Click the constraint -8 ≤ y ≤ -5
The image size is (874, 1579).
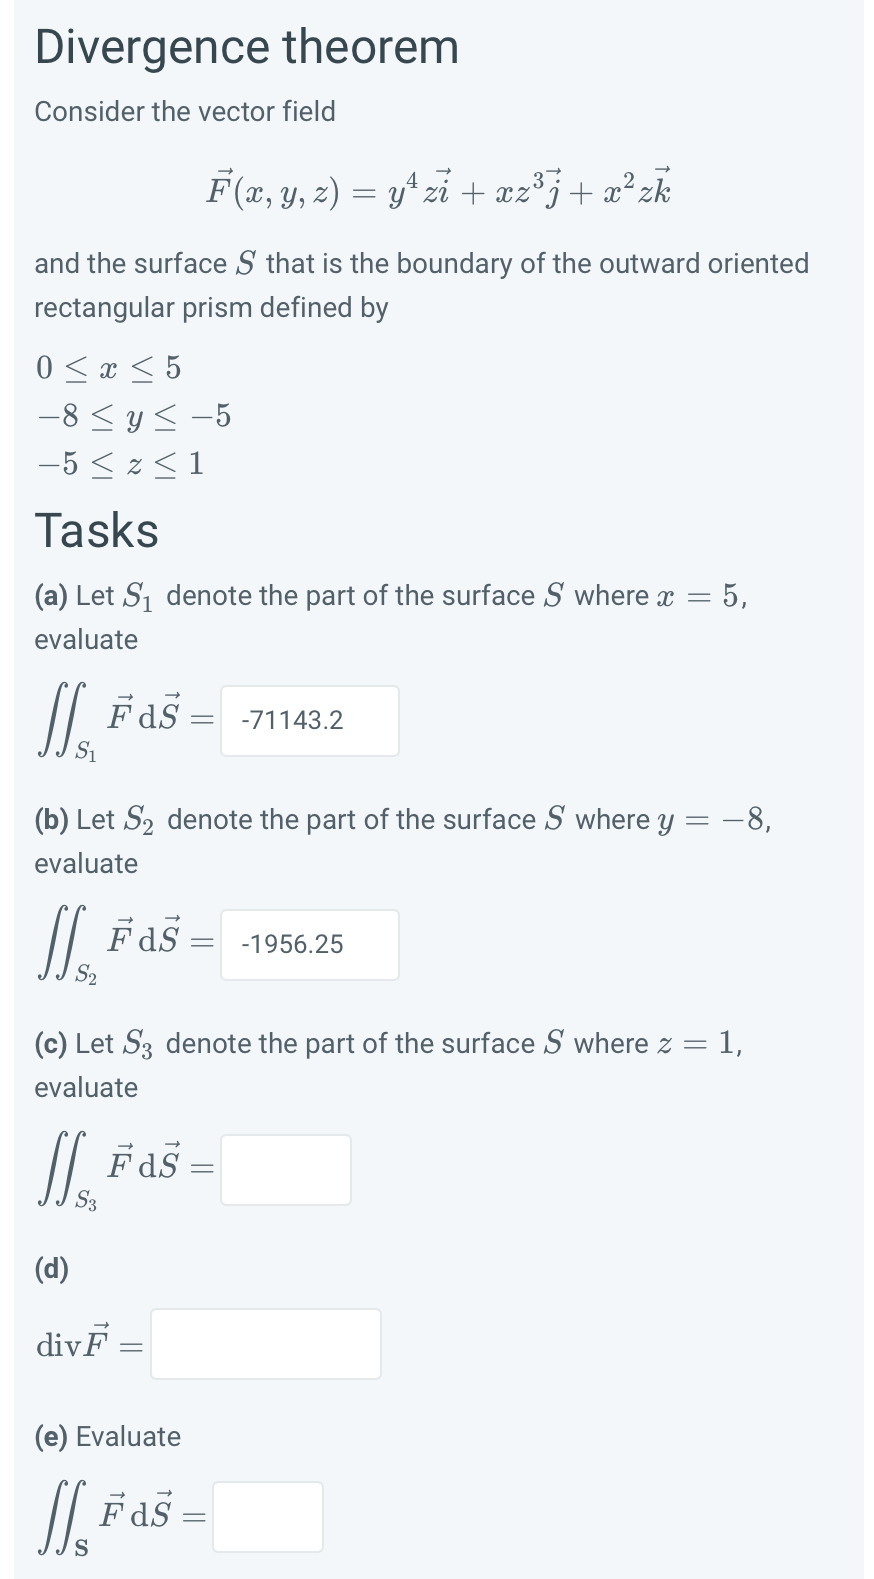click(x=133, y=416)
